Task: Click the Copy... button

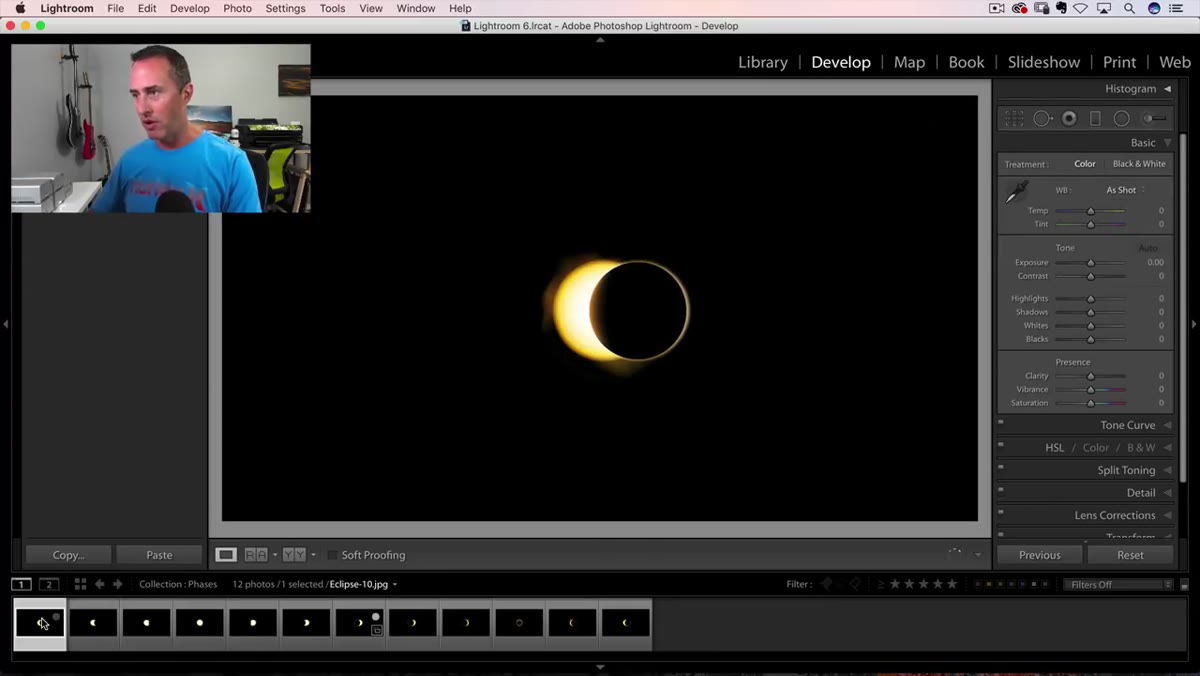Action: pyautogui.click(x=68, y=555)
